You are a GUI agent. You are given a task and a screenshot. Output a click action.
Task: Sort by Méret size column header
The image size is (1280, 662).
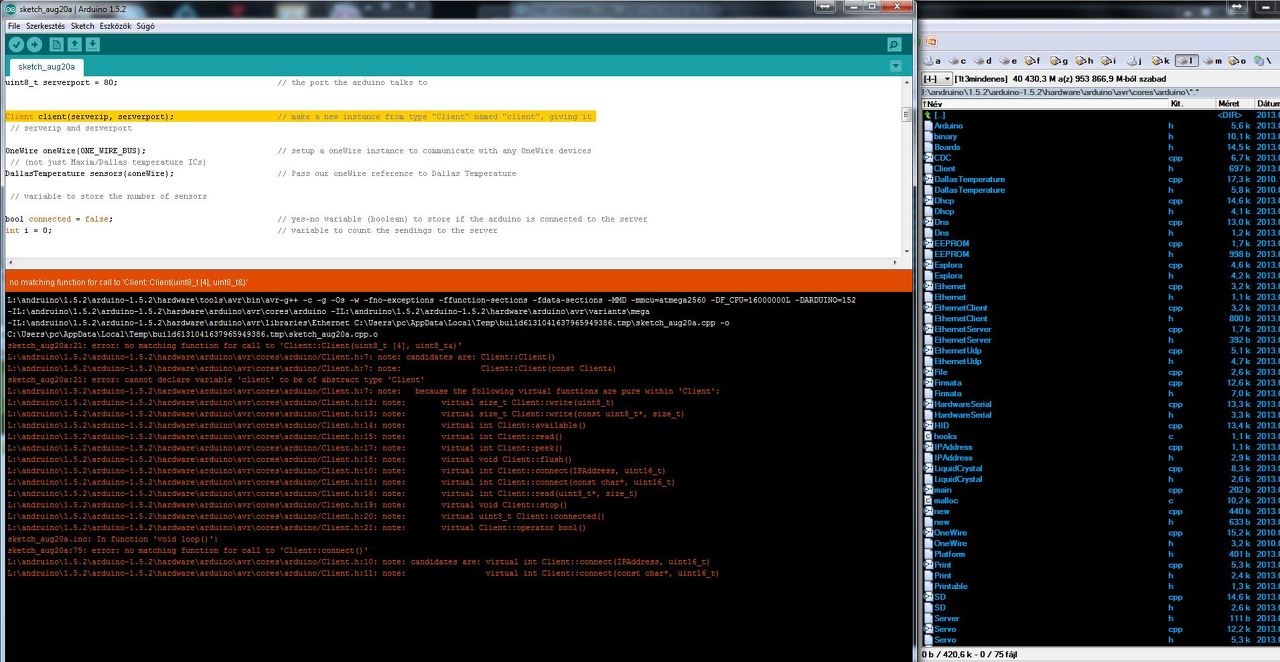pyautogui.click(x=1234, y=103)
